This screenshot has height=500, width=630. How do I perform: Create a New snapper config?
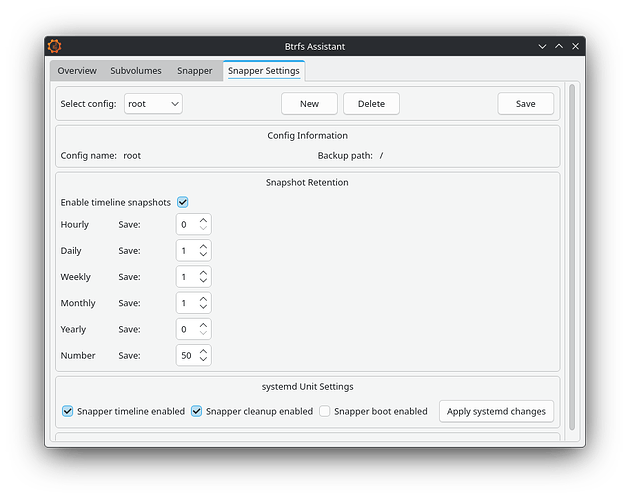[309, 104]
